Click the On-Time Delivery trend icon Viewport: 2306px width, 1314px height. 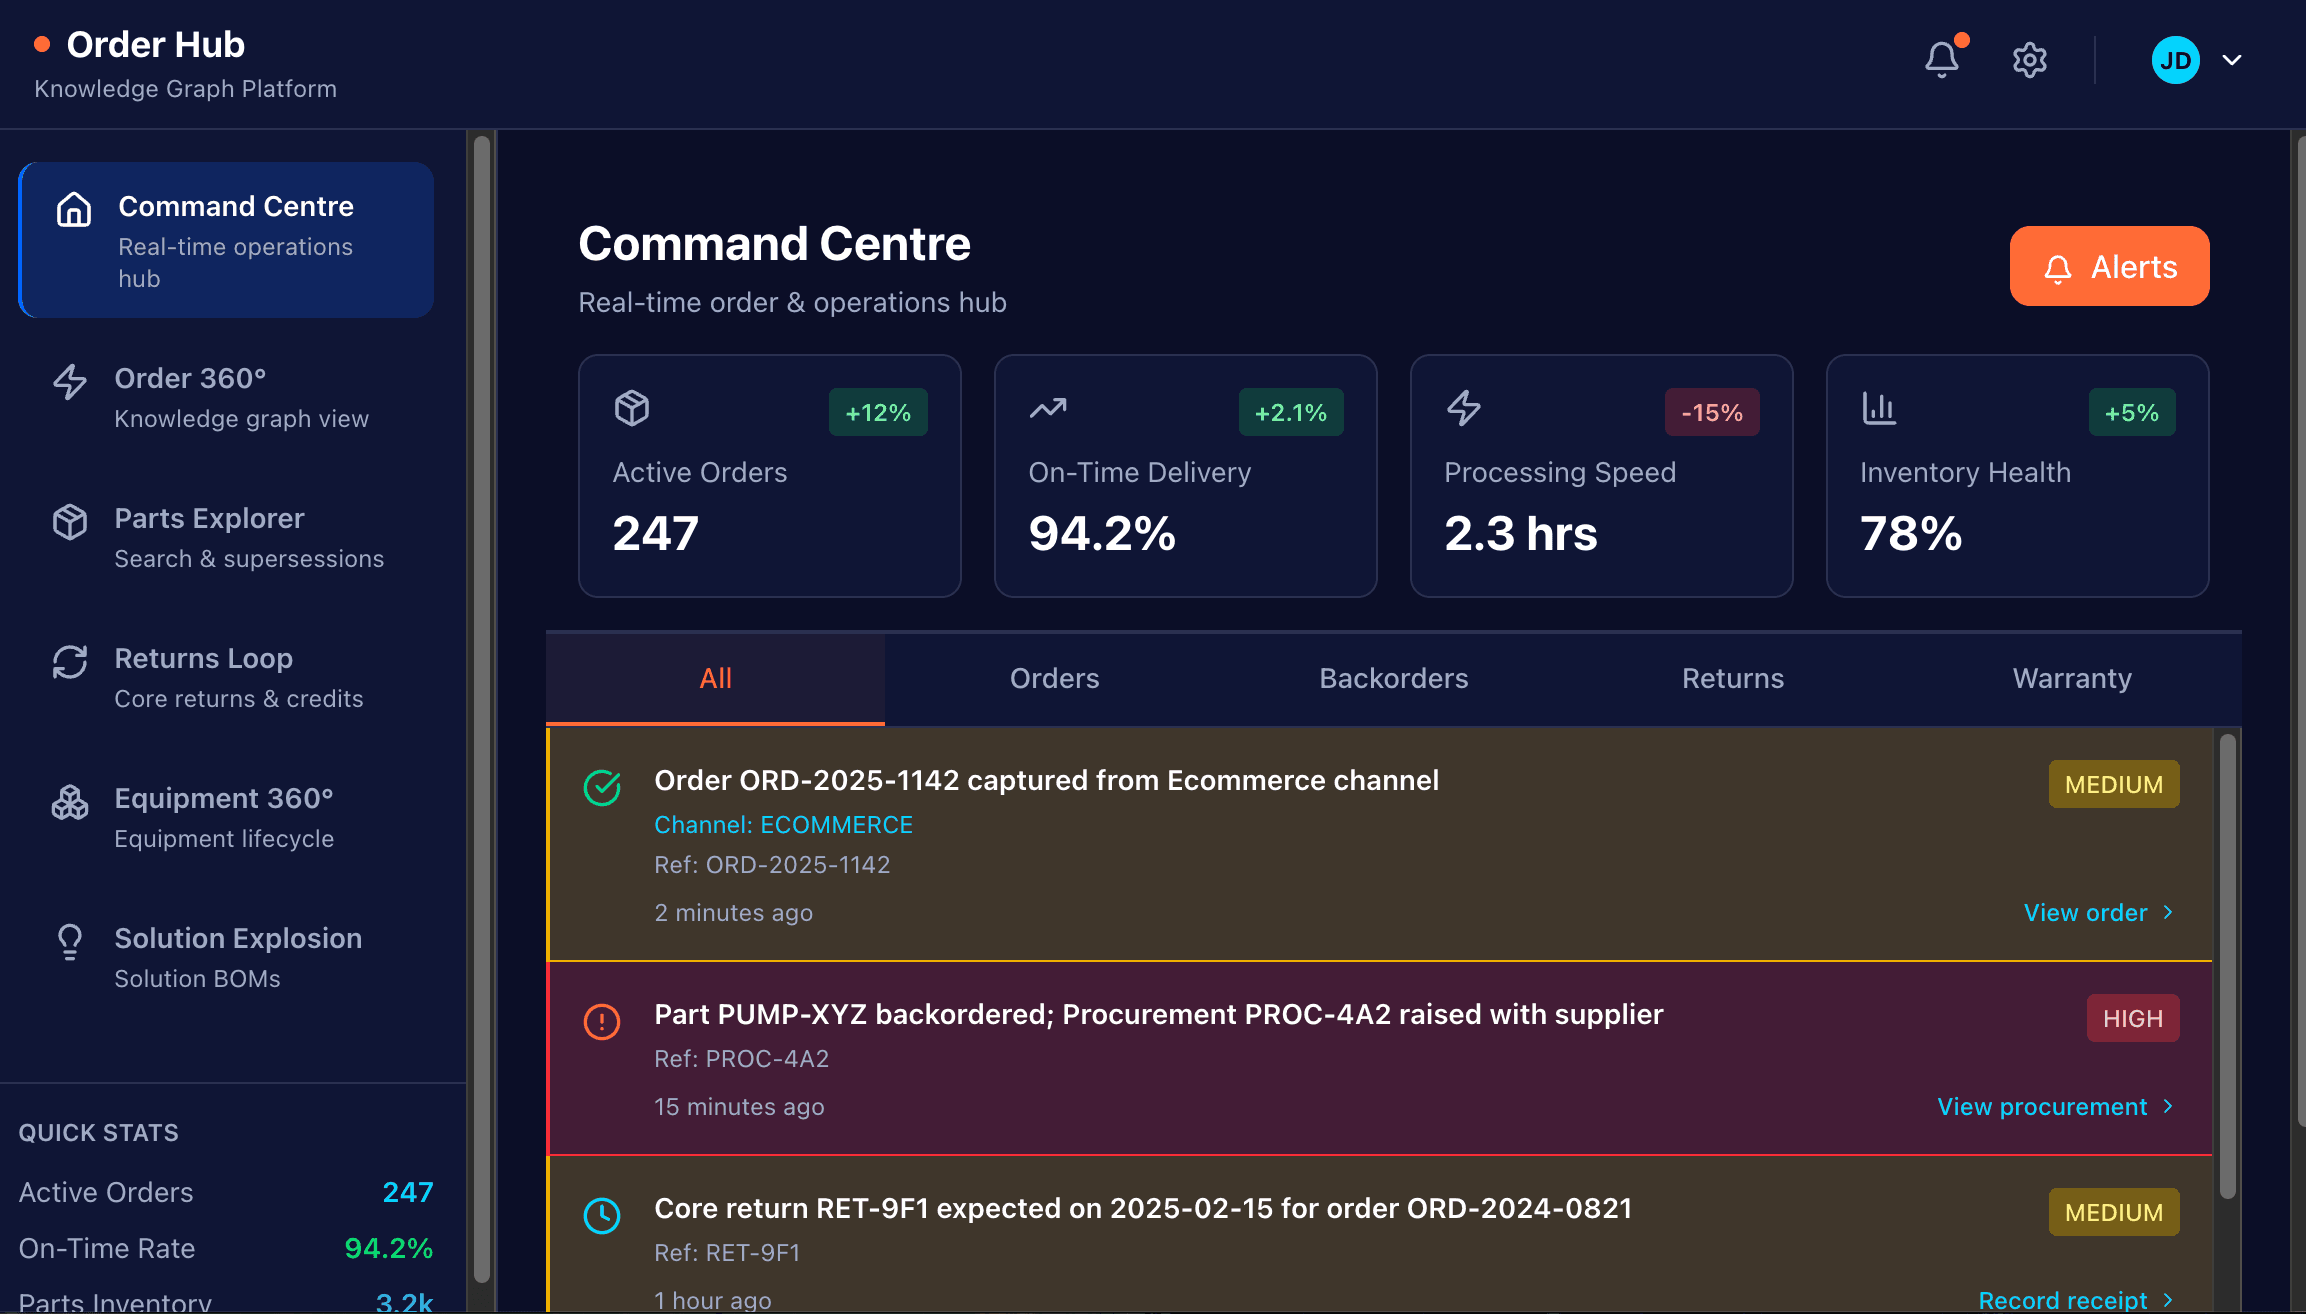1048,408
